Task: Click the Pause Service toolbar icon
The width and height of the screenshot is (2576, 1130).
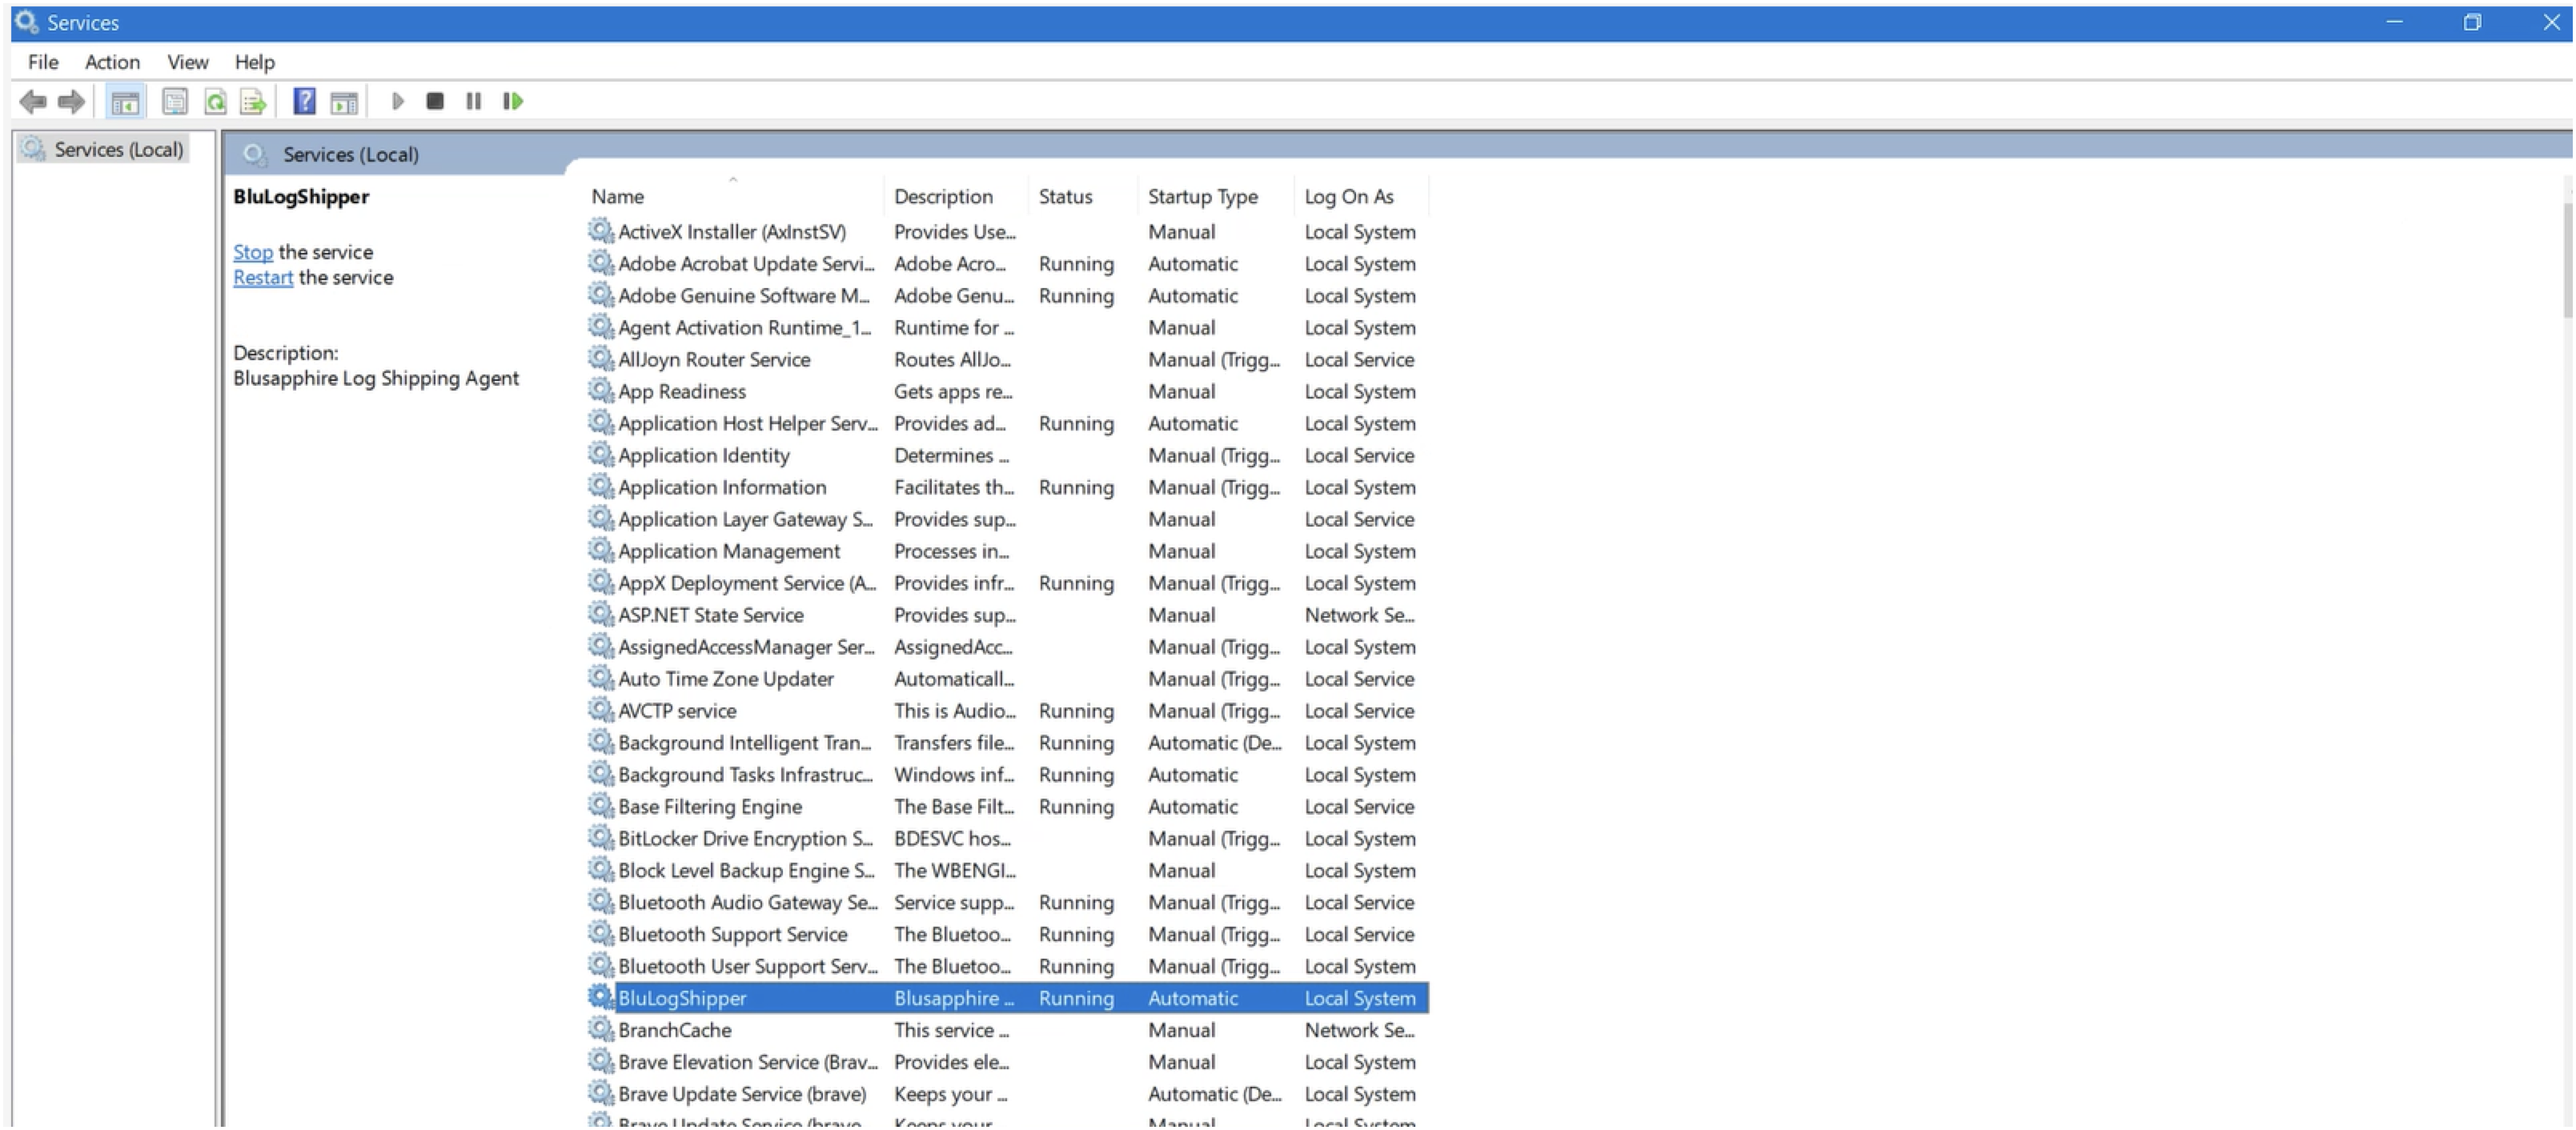Action: pos(473,101)
